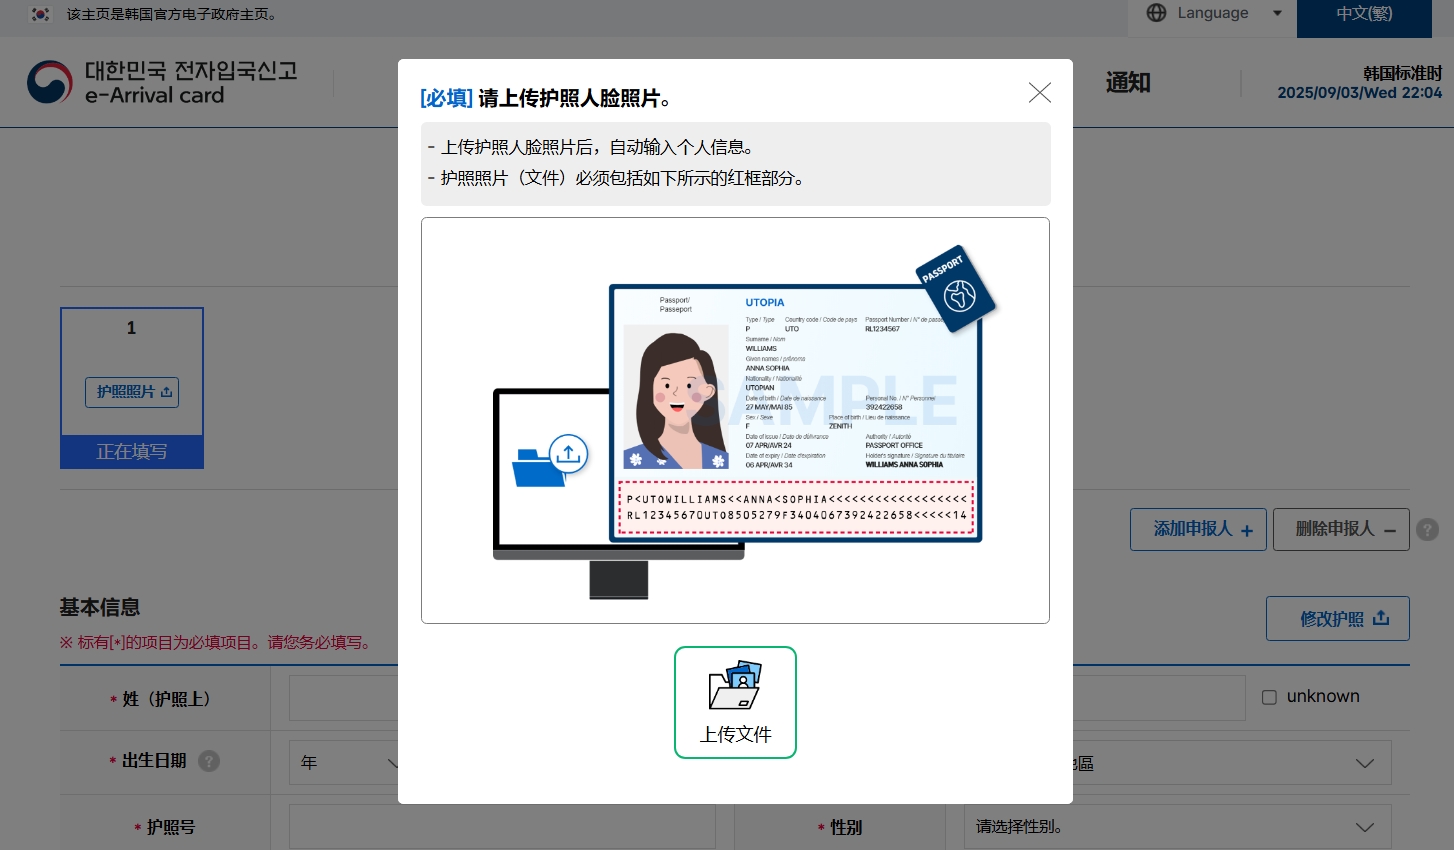Open the 通知 notice menu
The height and width of the screenshot is (850, 1454).
(x=1128, y=83)
